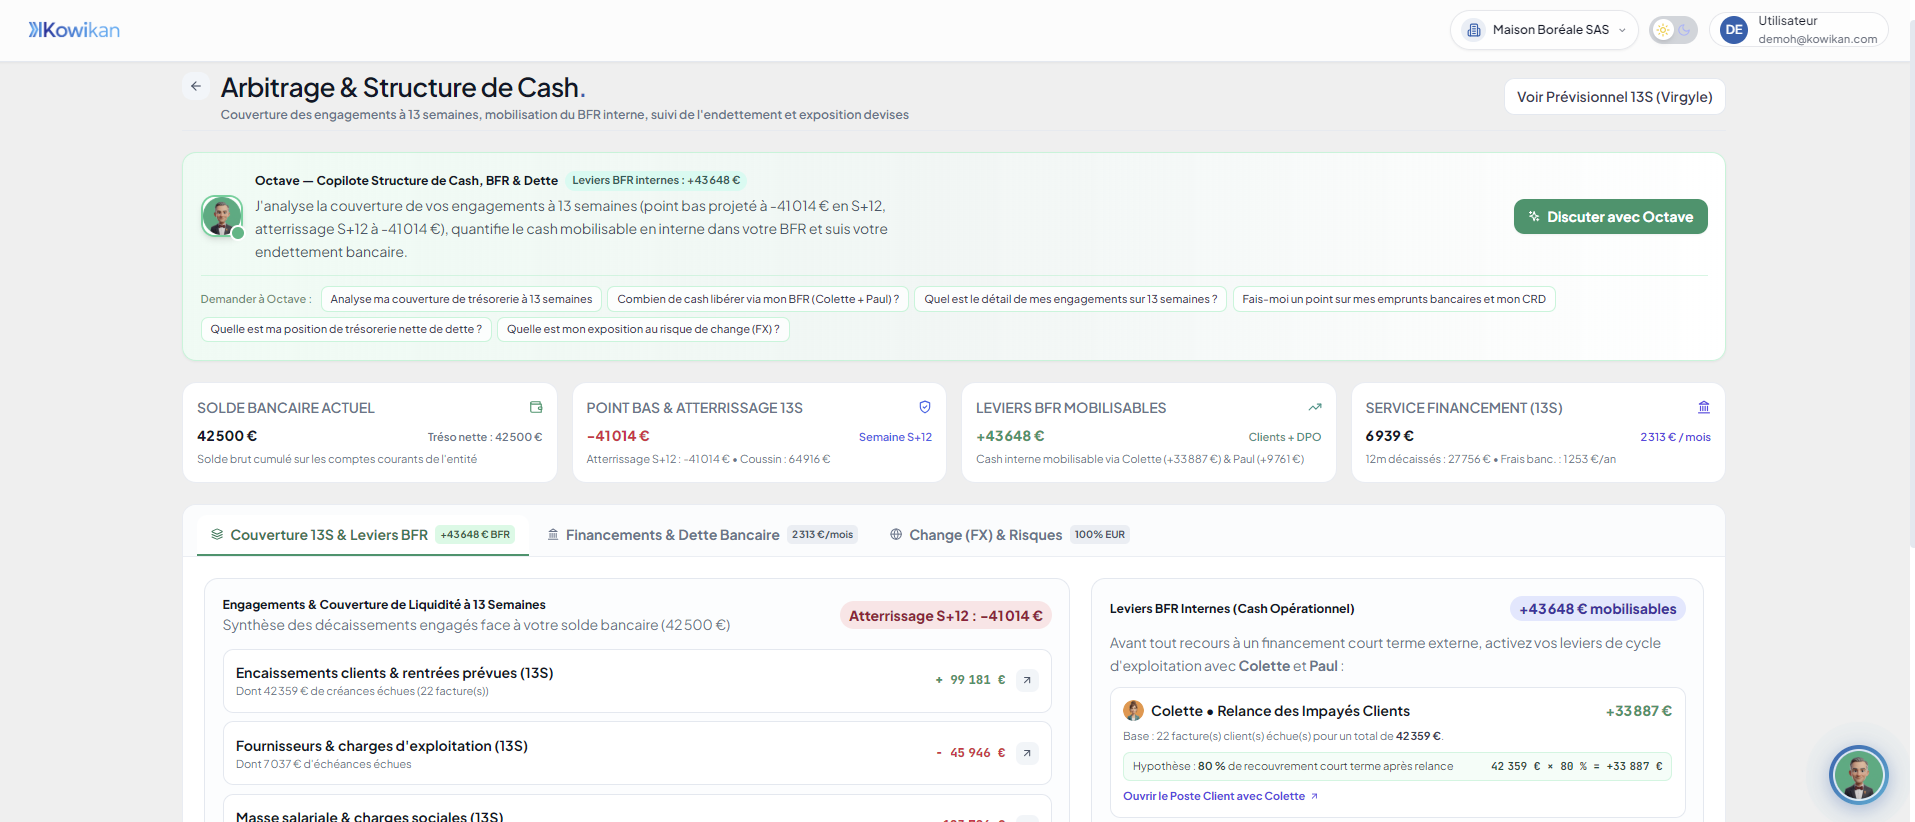Open Ouvrir le Poste Client avec Colette link
Viewport: 1915px width, 822px height.
click(x=1220, y=796)
